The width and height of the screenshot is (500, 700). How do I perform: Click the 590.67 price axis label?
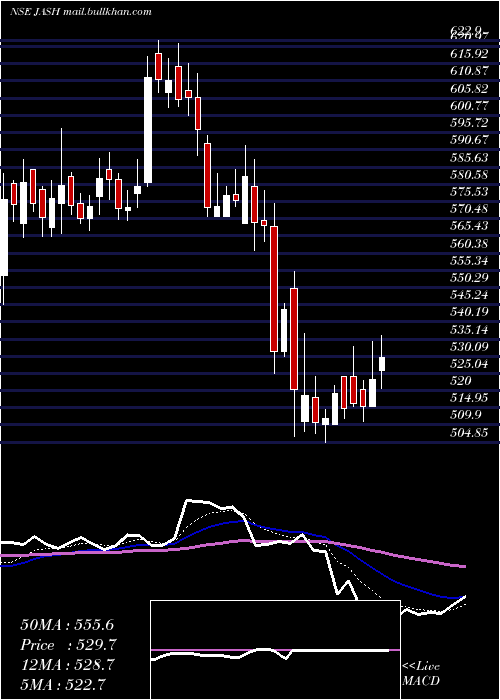[x=468, y=140]
